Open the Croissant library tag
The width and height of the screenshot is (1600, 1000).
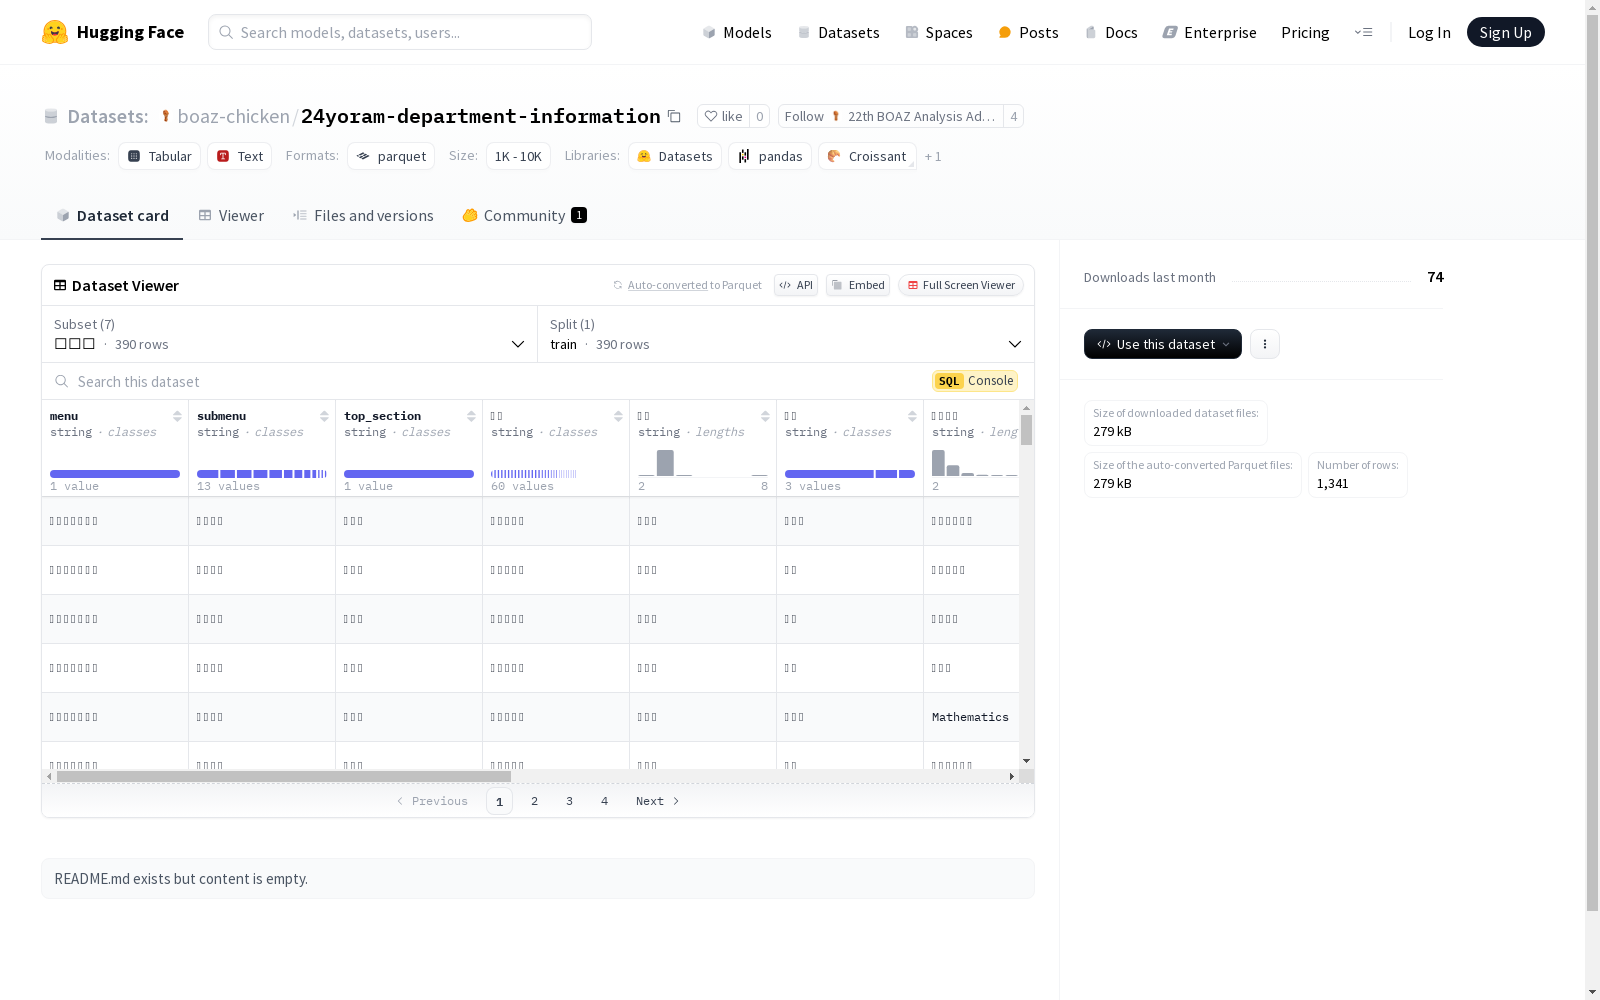[x=867, y=156]
